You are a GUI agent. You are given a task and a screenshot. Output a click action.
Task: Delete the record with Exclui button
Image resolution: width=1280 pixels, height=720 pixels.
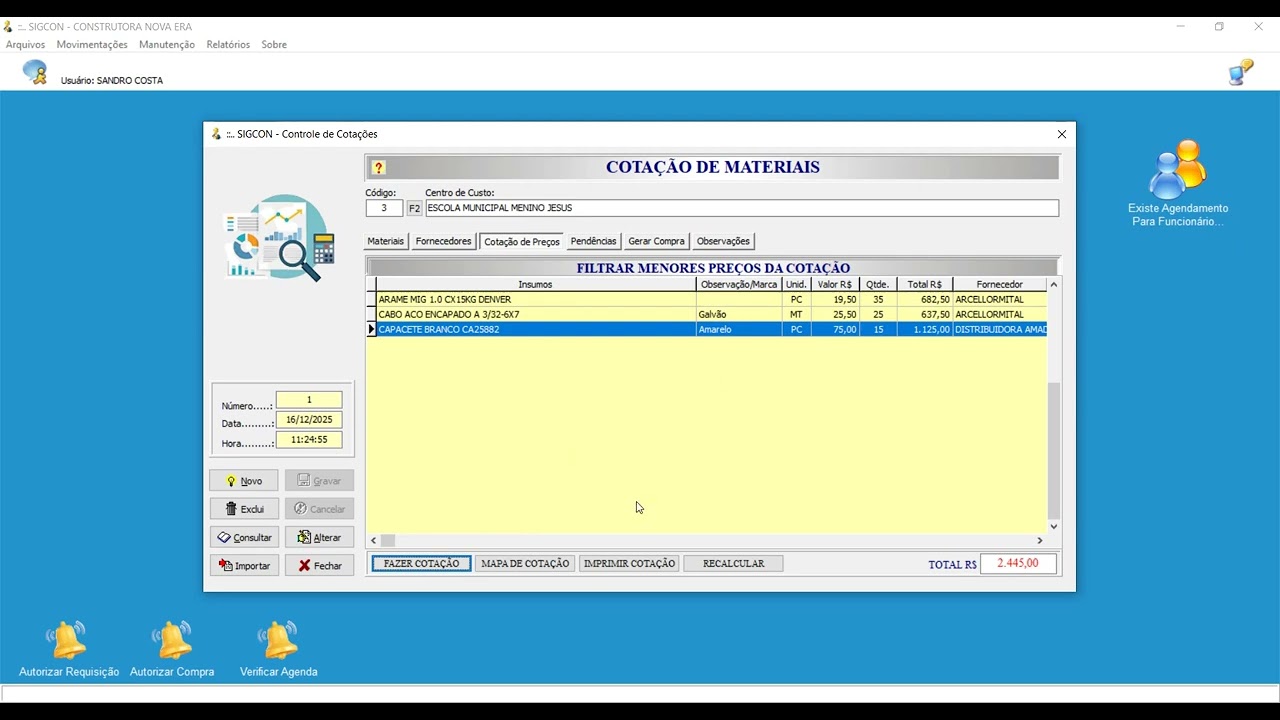coord(244,509)
